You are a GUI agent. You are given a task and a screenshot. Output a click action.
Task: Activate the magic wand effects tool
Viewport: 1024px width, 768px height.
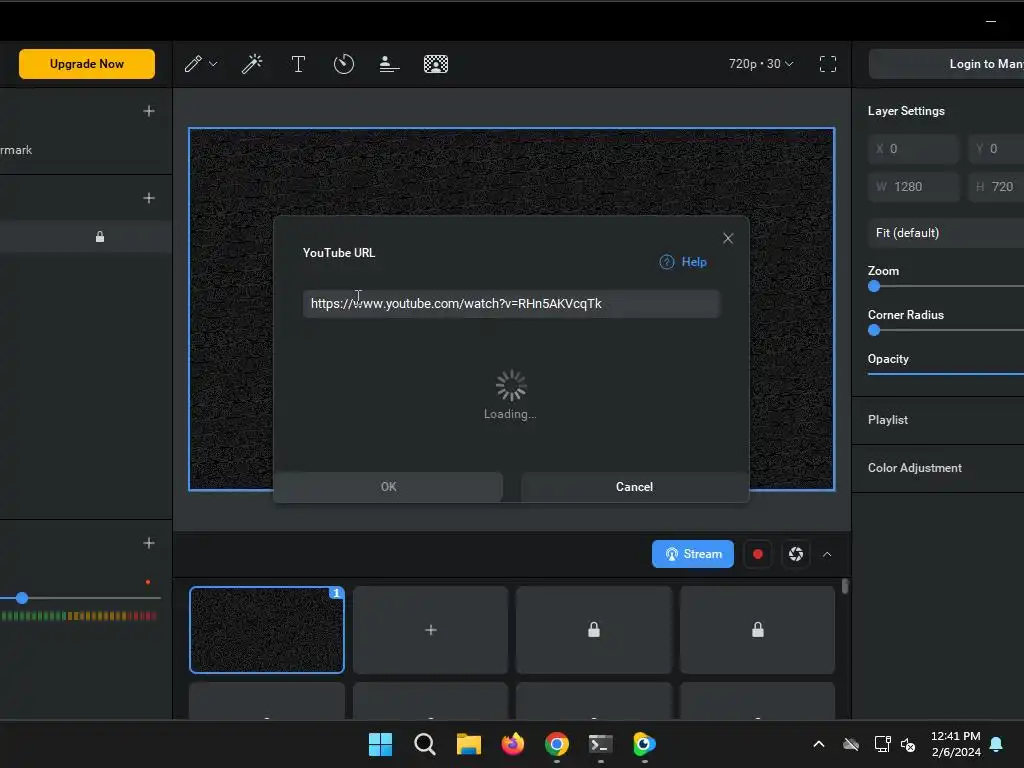[x=252, y=64]
